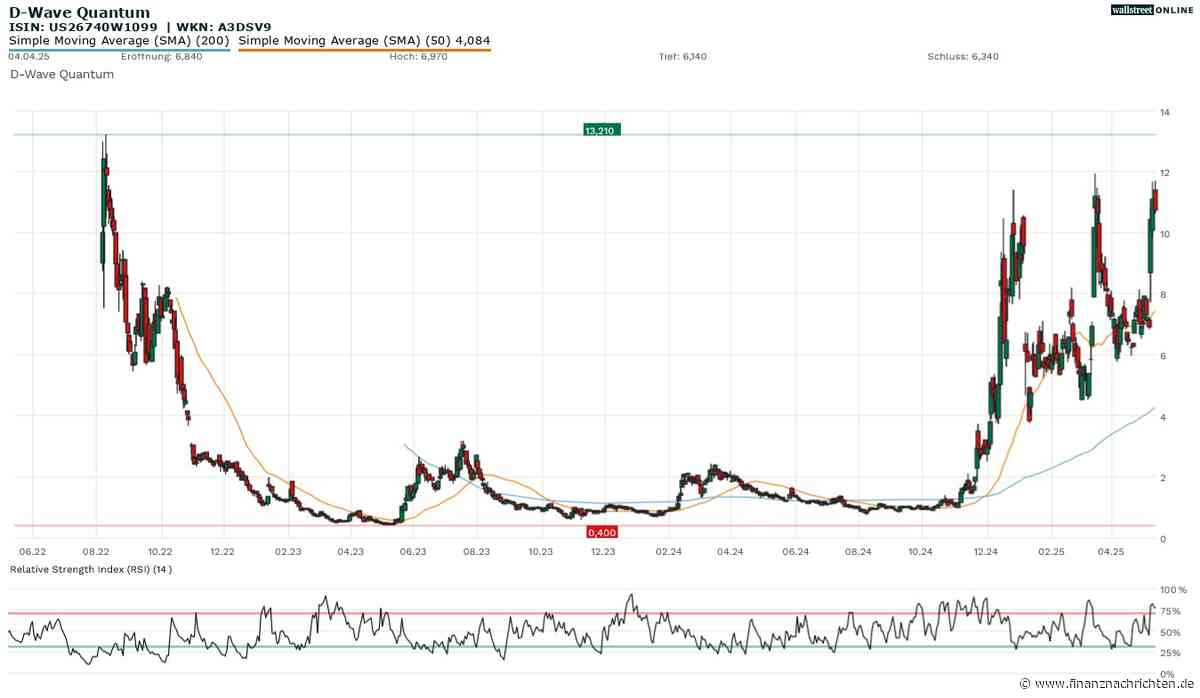Image resolution: width=1200 pixels, height=698 pixels.
Task: Click the 12.24 date axis label
Action: click(987, 550)
